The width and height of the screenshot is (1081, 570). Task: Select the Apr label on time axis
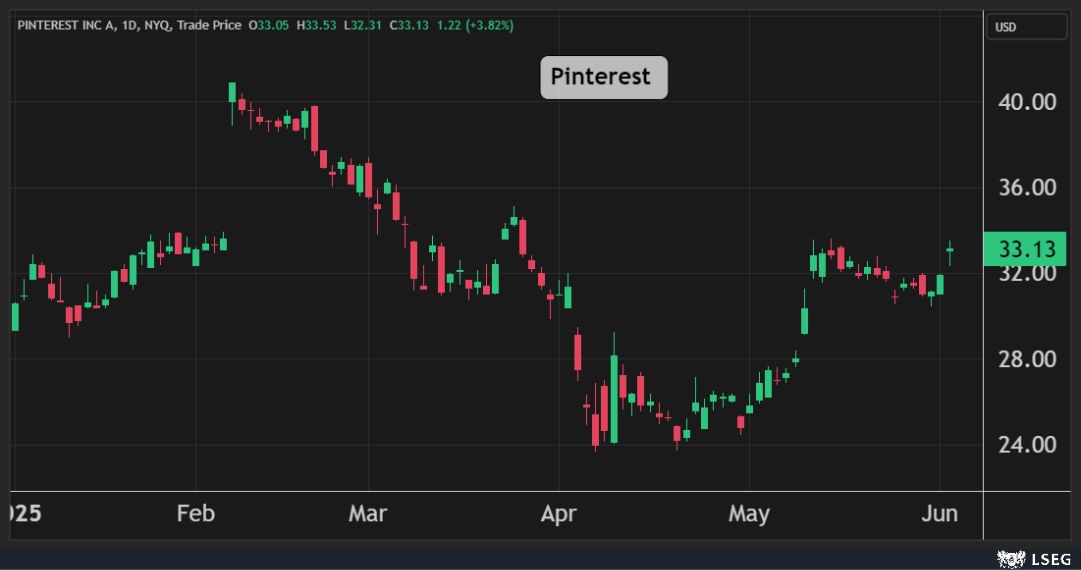click(x=558, y=513)
